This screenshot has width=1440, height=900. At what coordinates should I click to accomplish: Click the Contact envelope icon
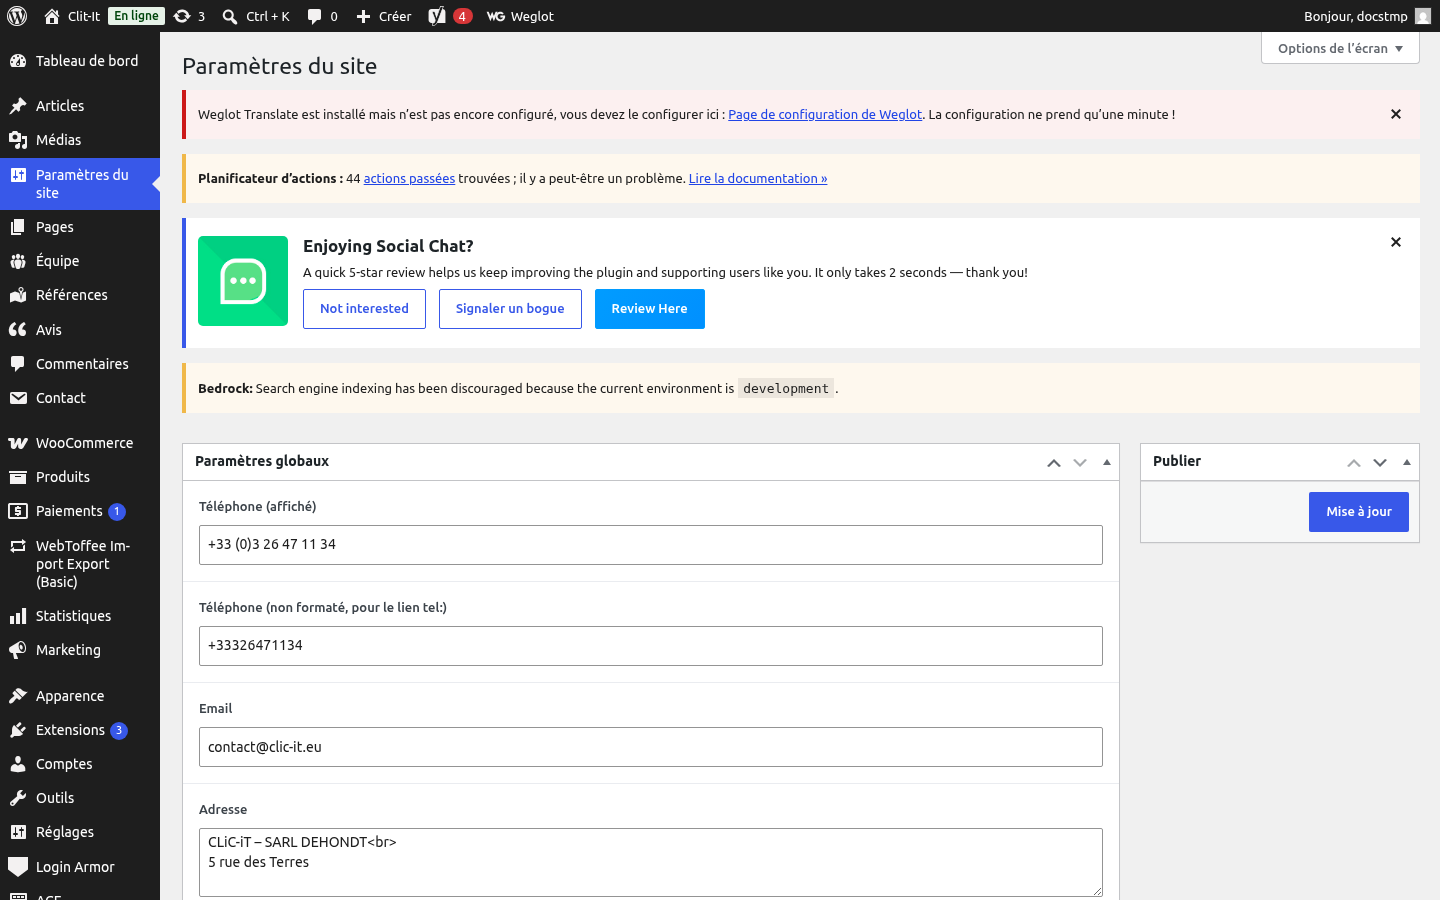point(18,398)
